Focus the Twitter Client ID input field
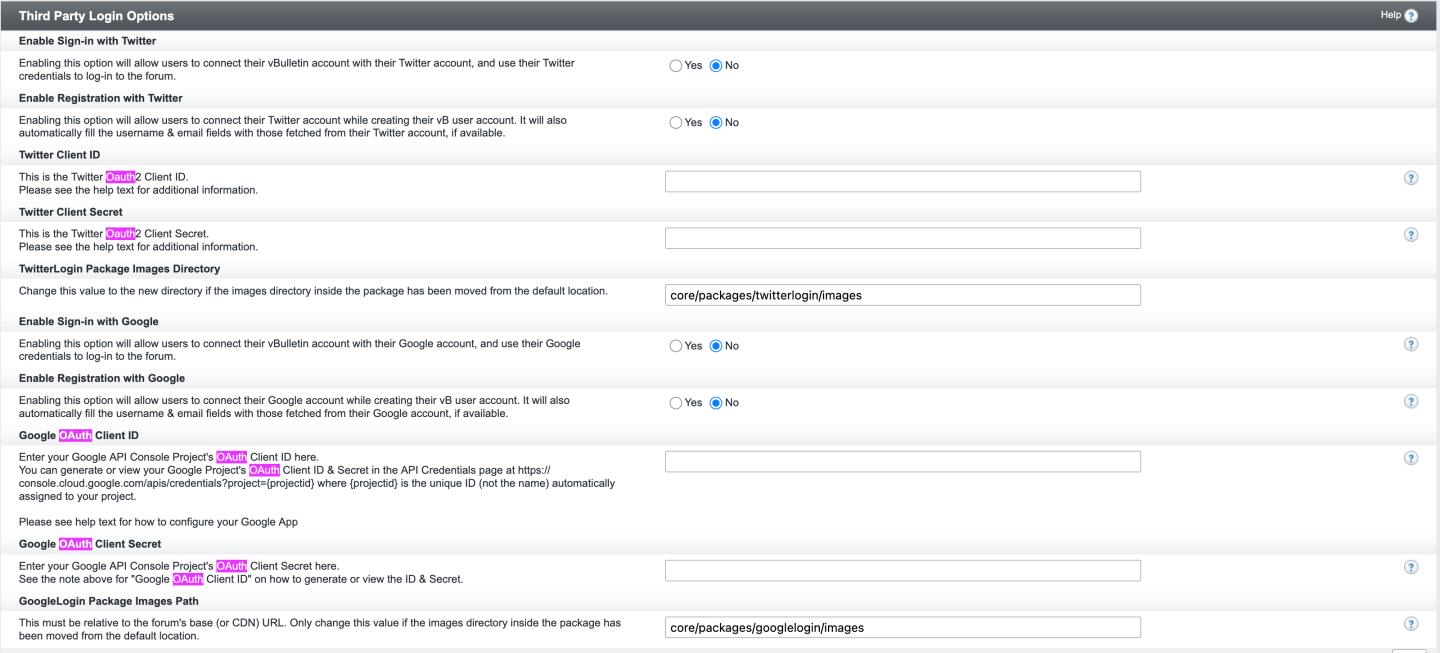The width and height of the screenshot is (1440, 653). tap(903, 181)
